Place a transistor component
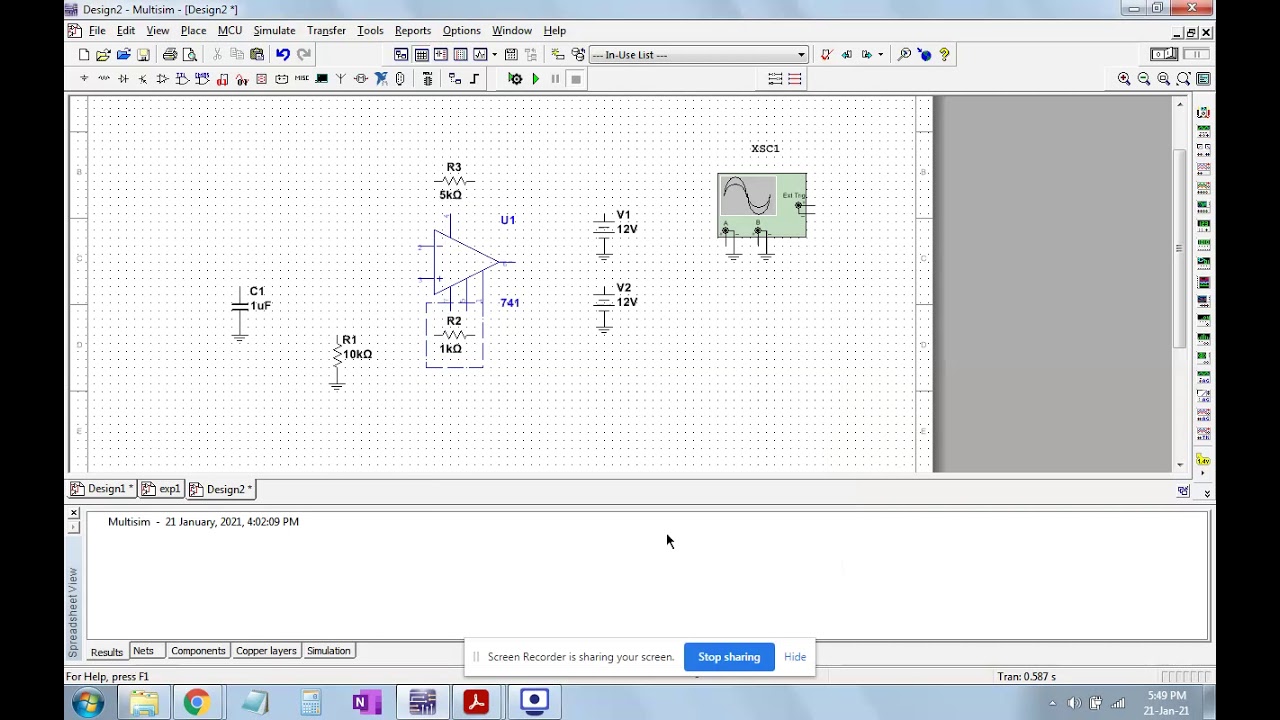The height and width of the screenshot is (720, 1280). point(143,79)
